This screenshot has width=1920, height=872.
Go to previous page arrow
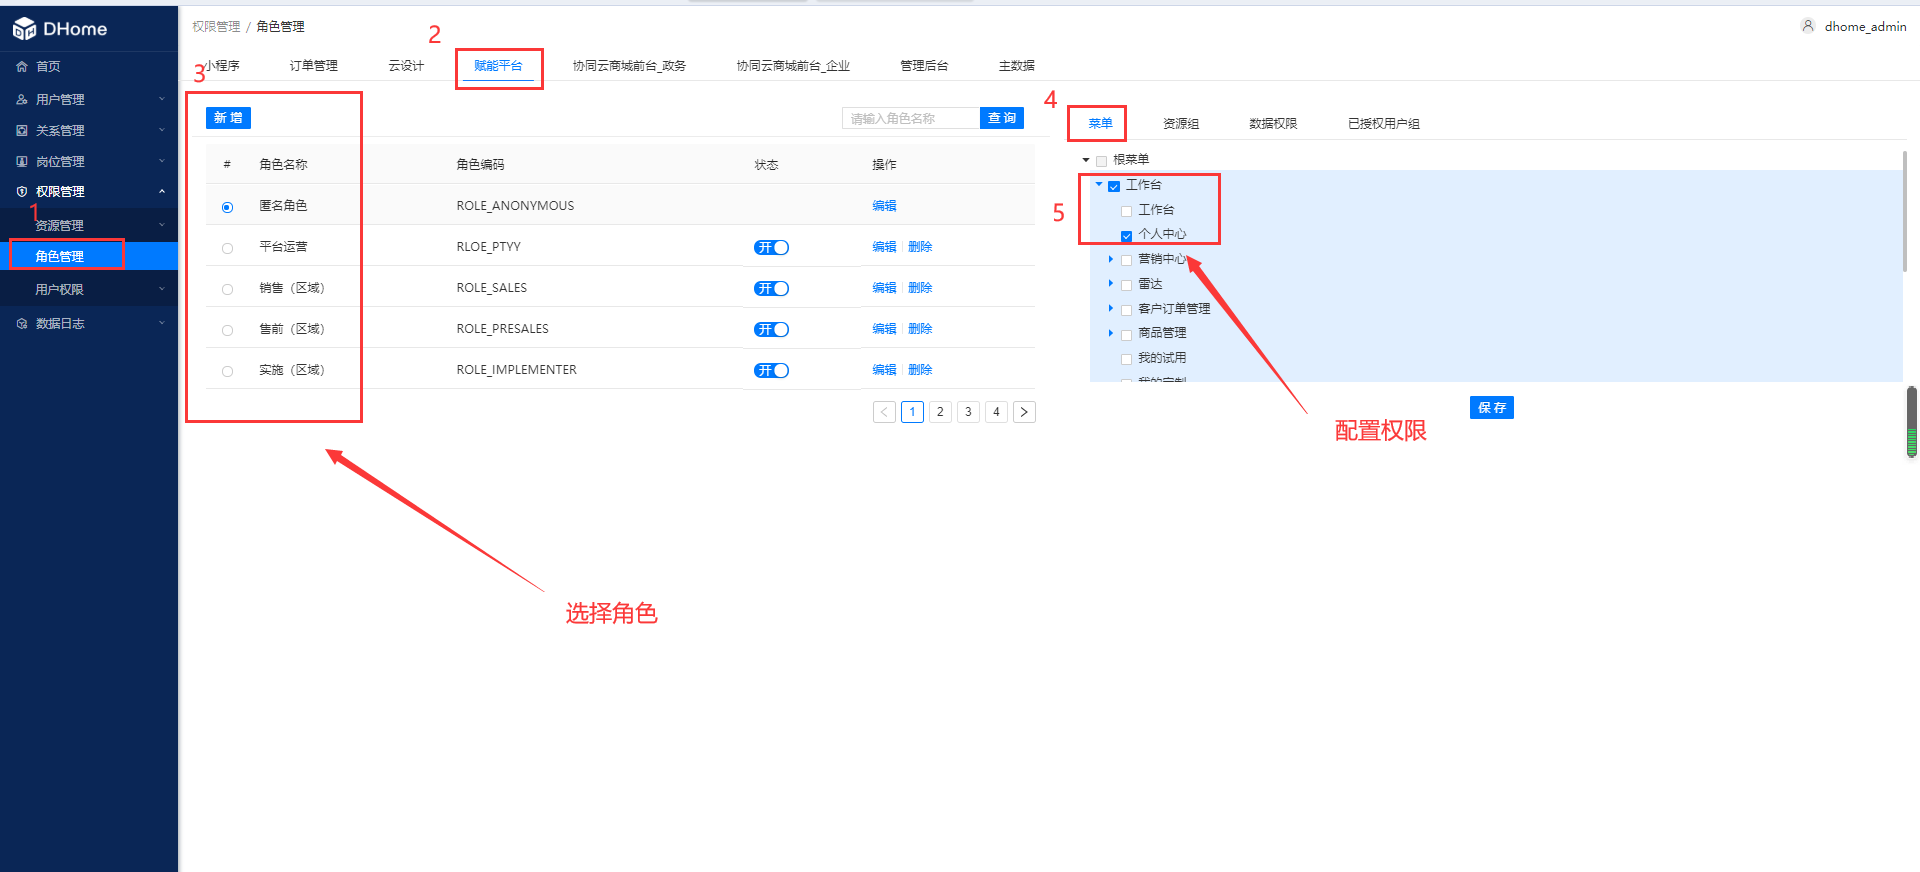884,412
